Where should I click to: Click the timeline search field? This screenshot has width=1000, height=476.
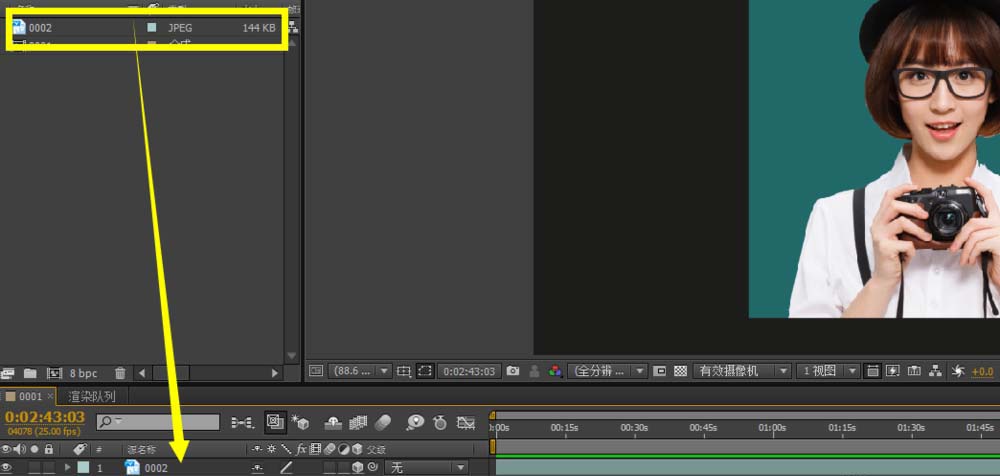(158, 422)
